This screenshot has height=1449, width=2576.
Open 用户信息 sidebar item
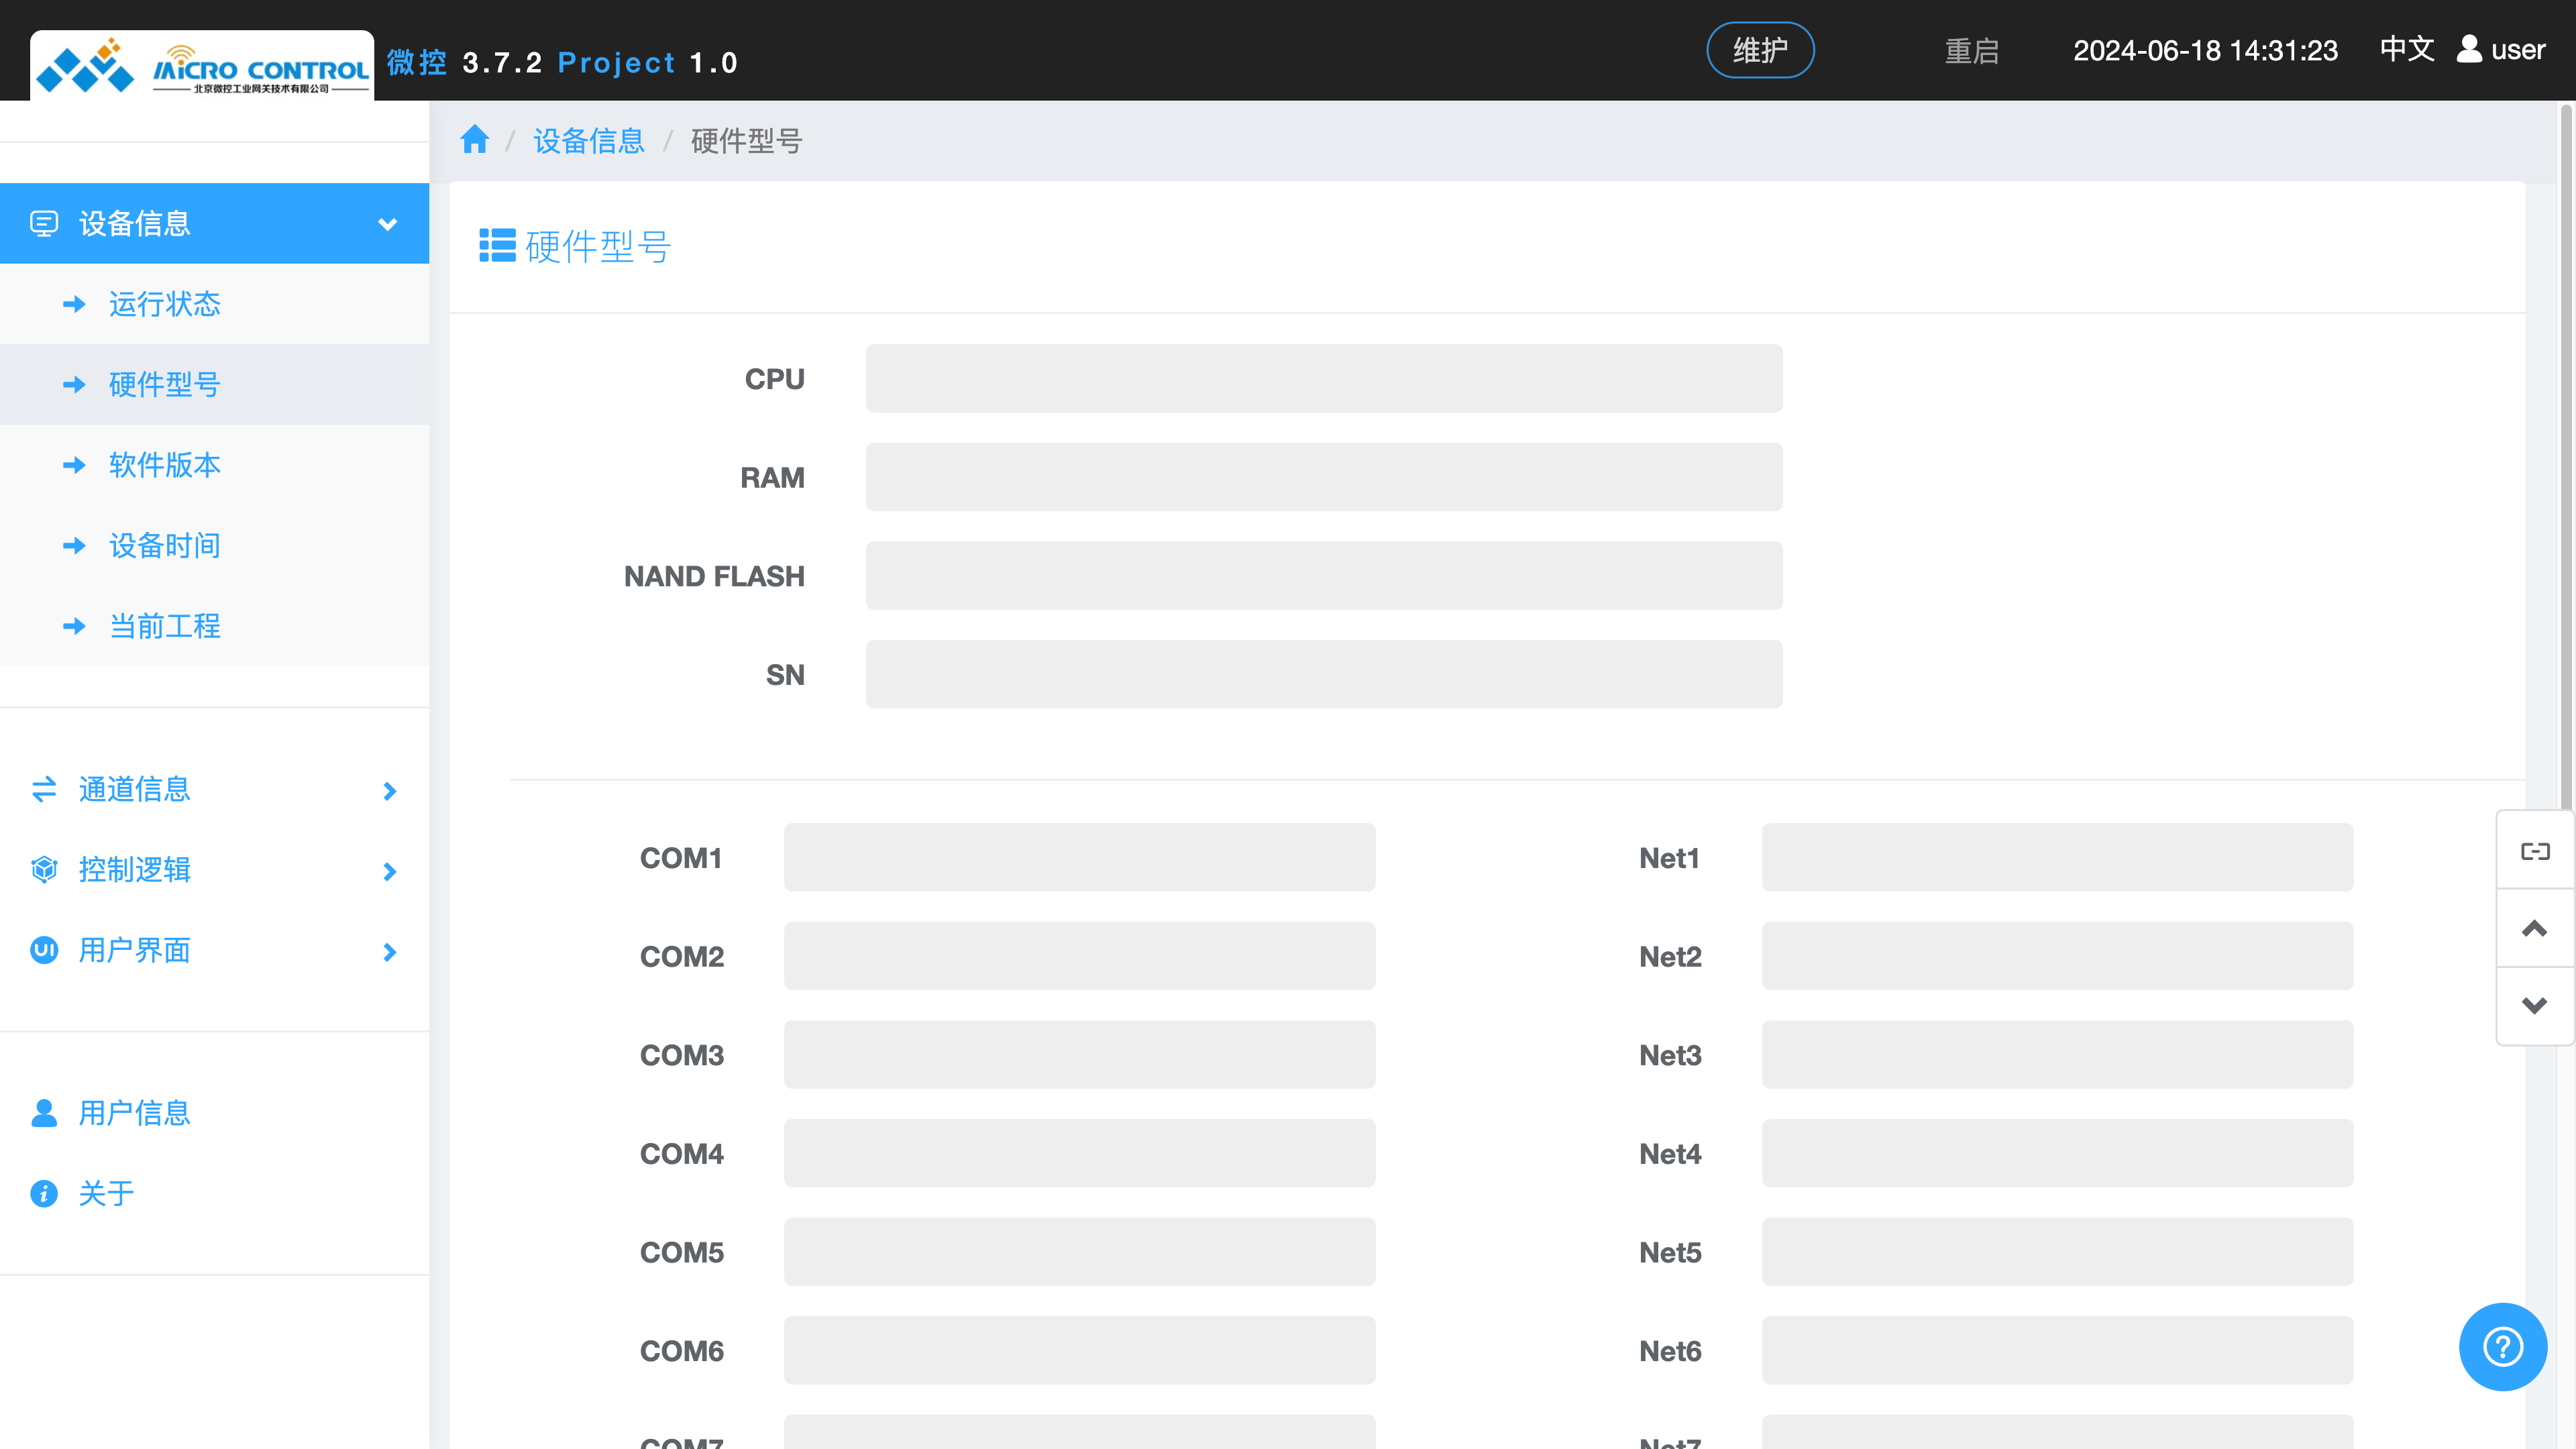[x=133, y=1112]
